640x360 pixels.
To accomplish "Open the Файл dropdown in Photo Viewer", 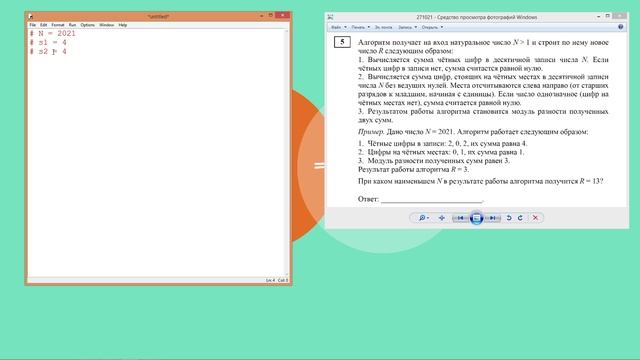I will [338, 27].
